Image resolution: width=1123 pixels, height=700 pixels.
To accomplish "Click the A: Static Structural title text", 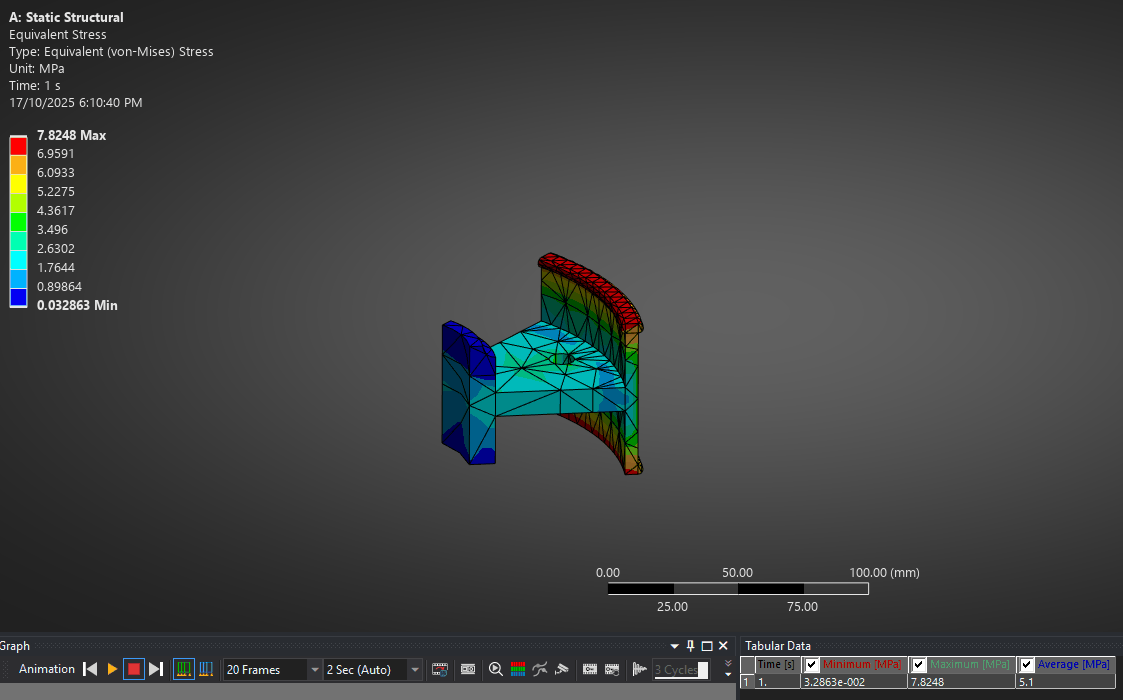I will point(66,17).
